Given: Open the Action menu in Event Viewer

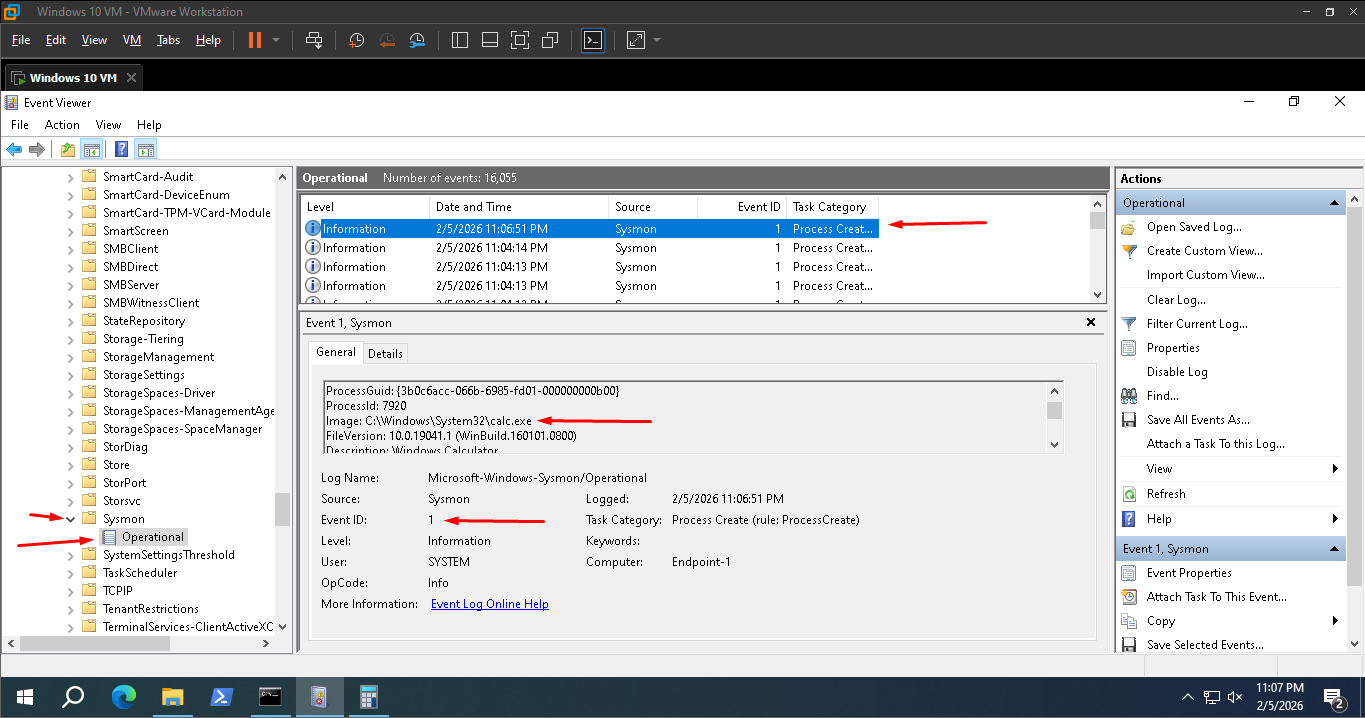Looking at the screenshot, I should (62, 124).
